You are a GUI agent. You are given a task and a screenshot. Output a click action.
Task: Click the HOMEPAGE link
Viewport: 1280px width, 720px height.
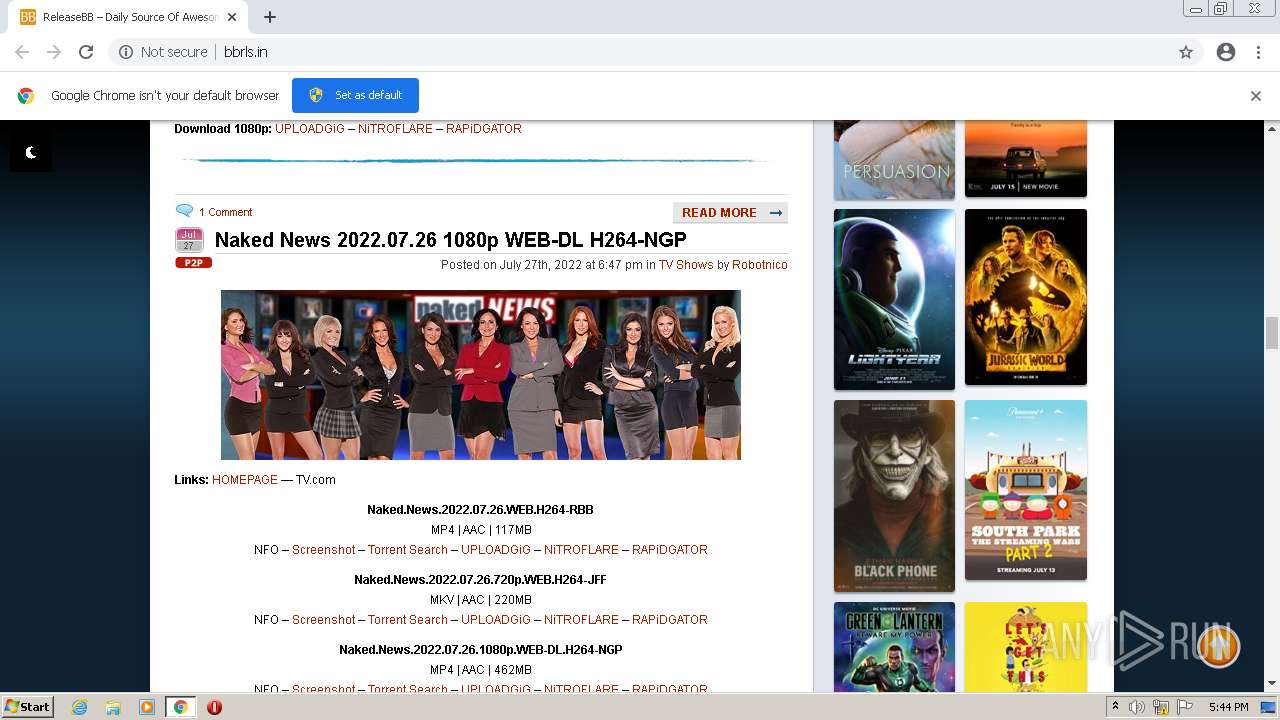point(245,480)
